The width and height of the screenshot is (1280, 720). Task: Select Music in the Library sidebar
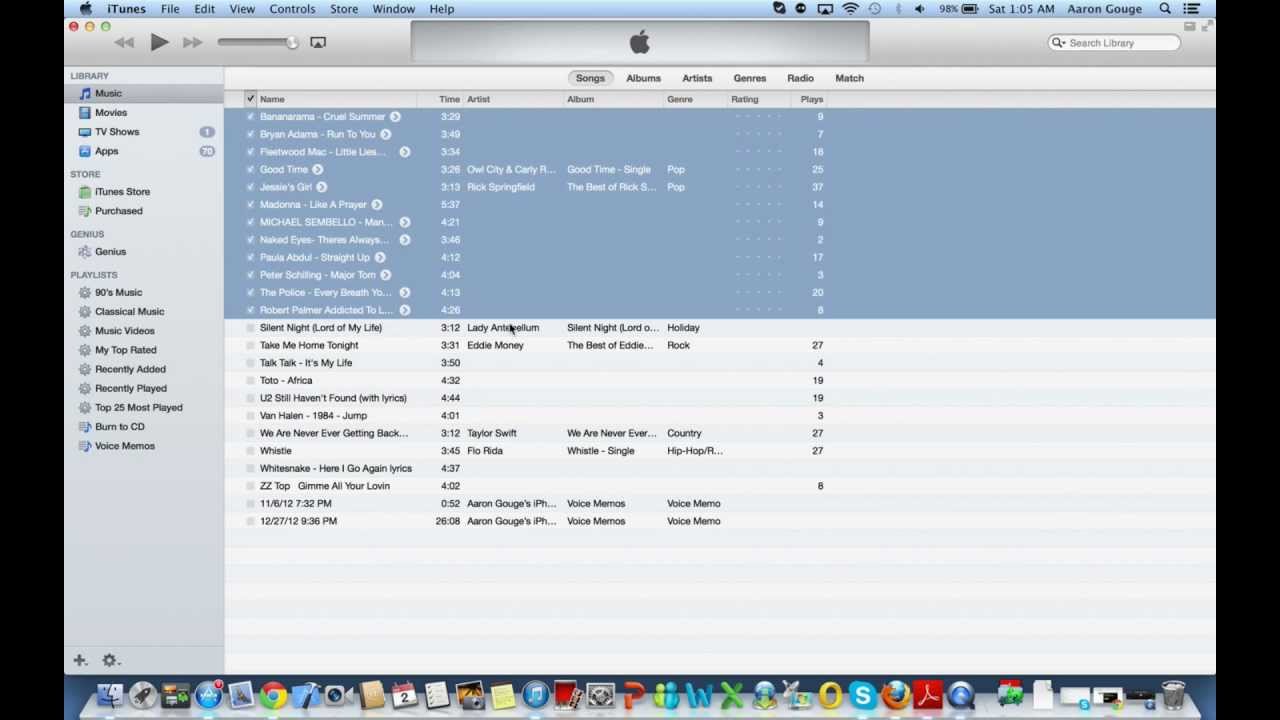coord(144,93)
